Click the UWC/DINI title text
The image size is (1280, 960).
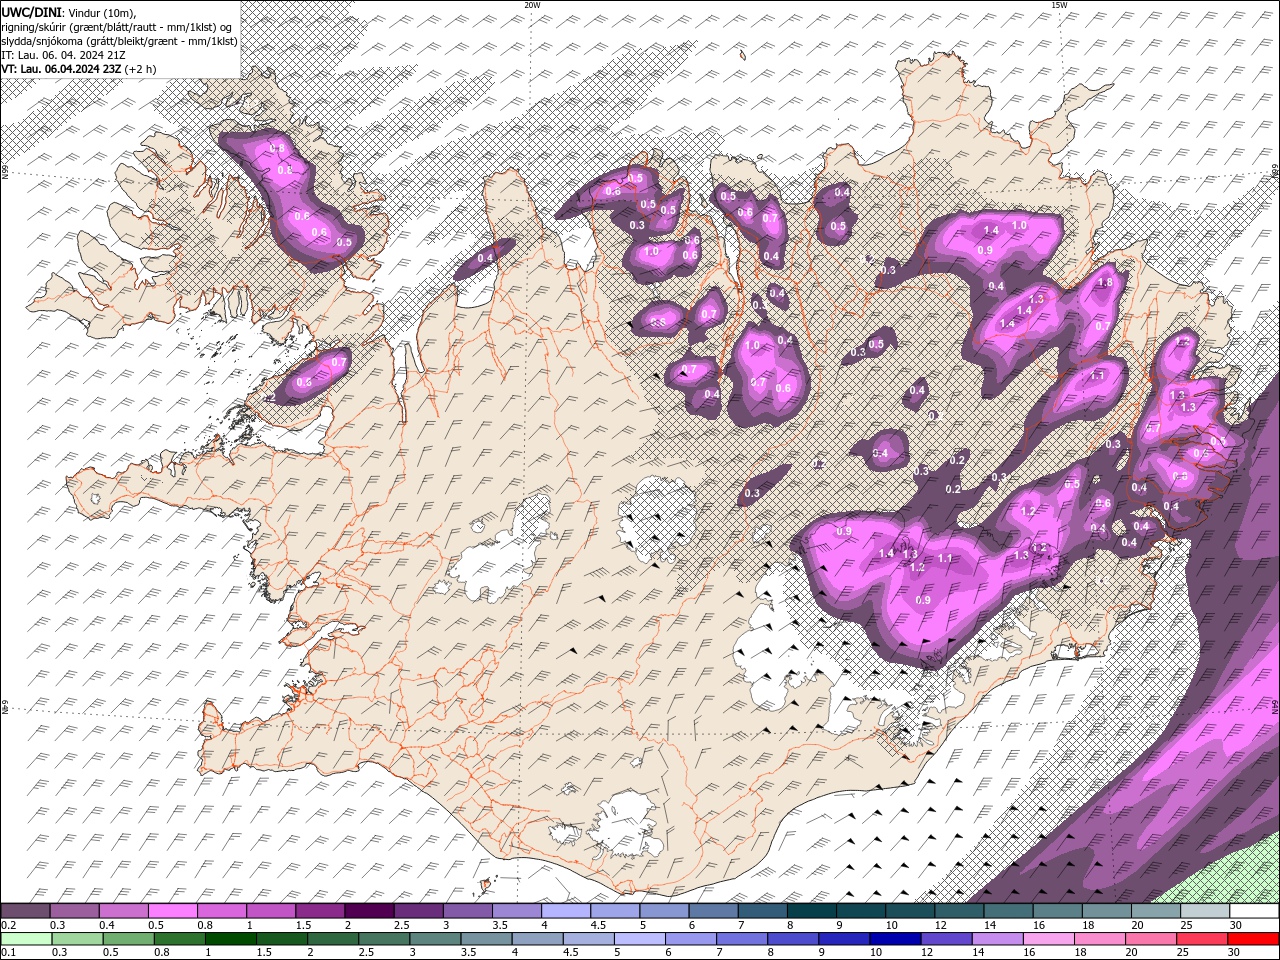coord(31,11)
